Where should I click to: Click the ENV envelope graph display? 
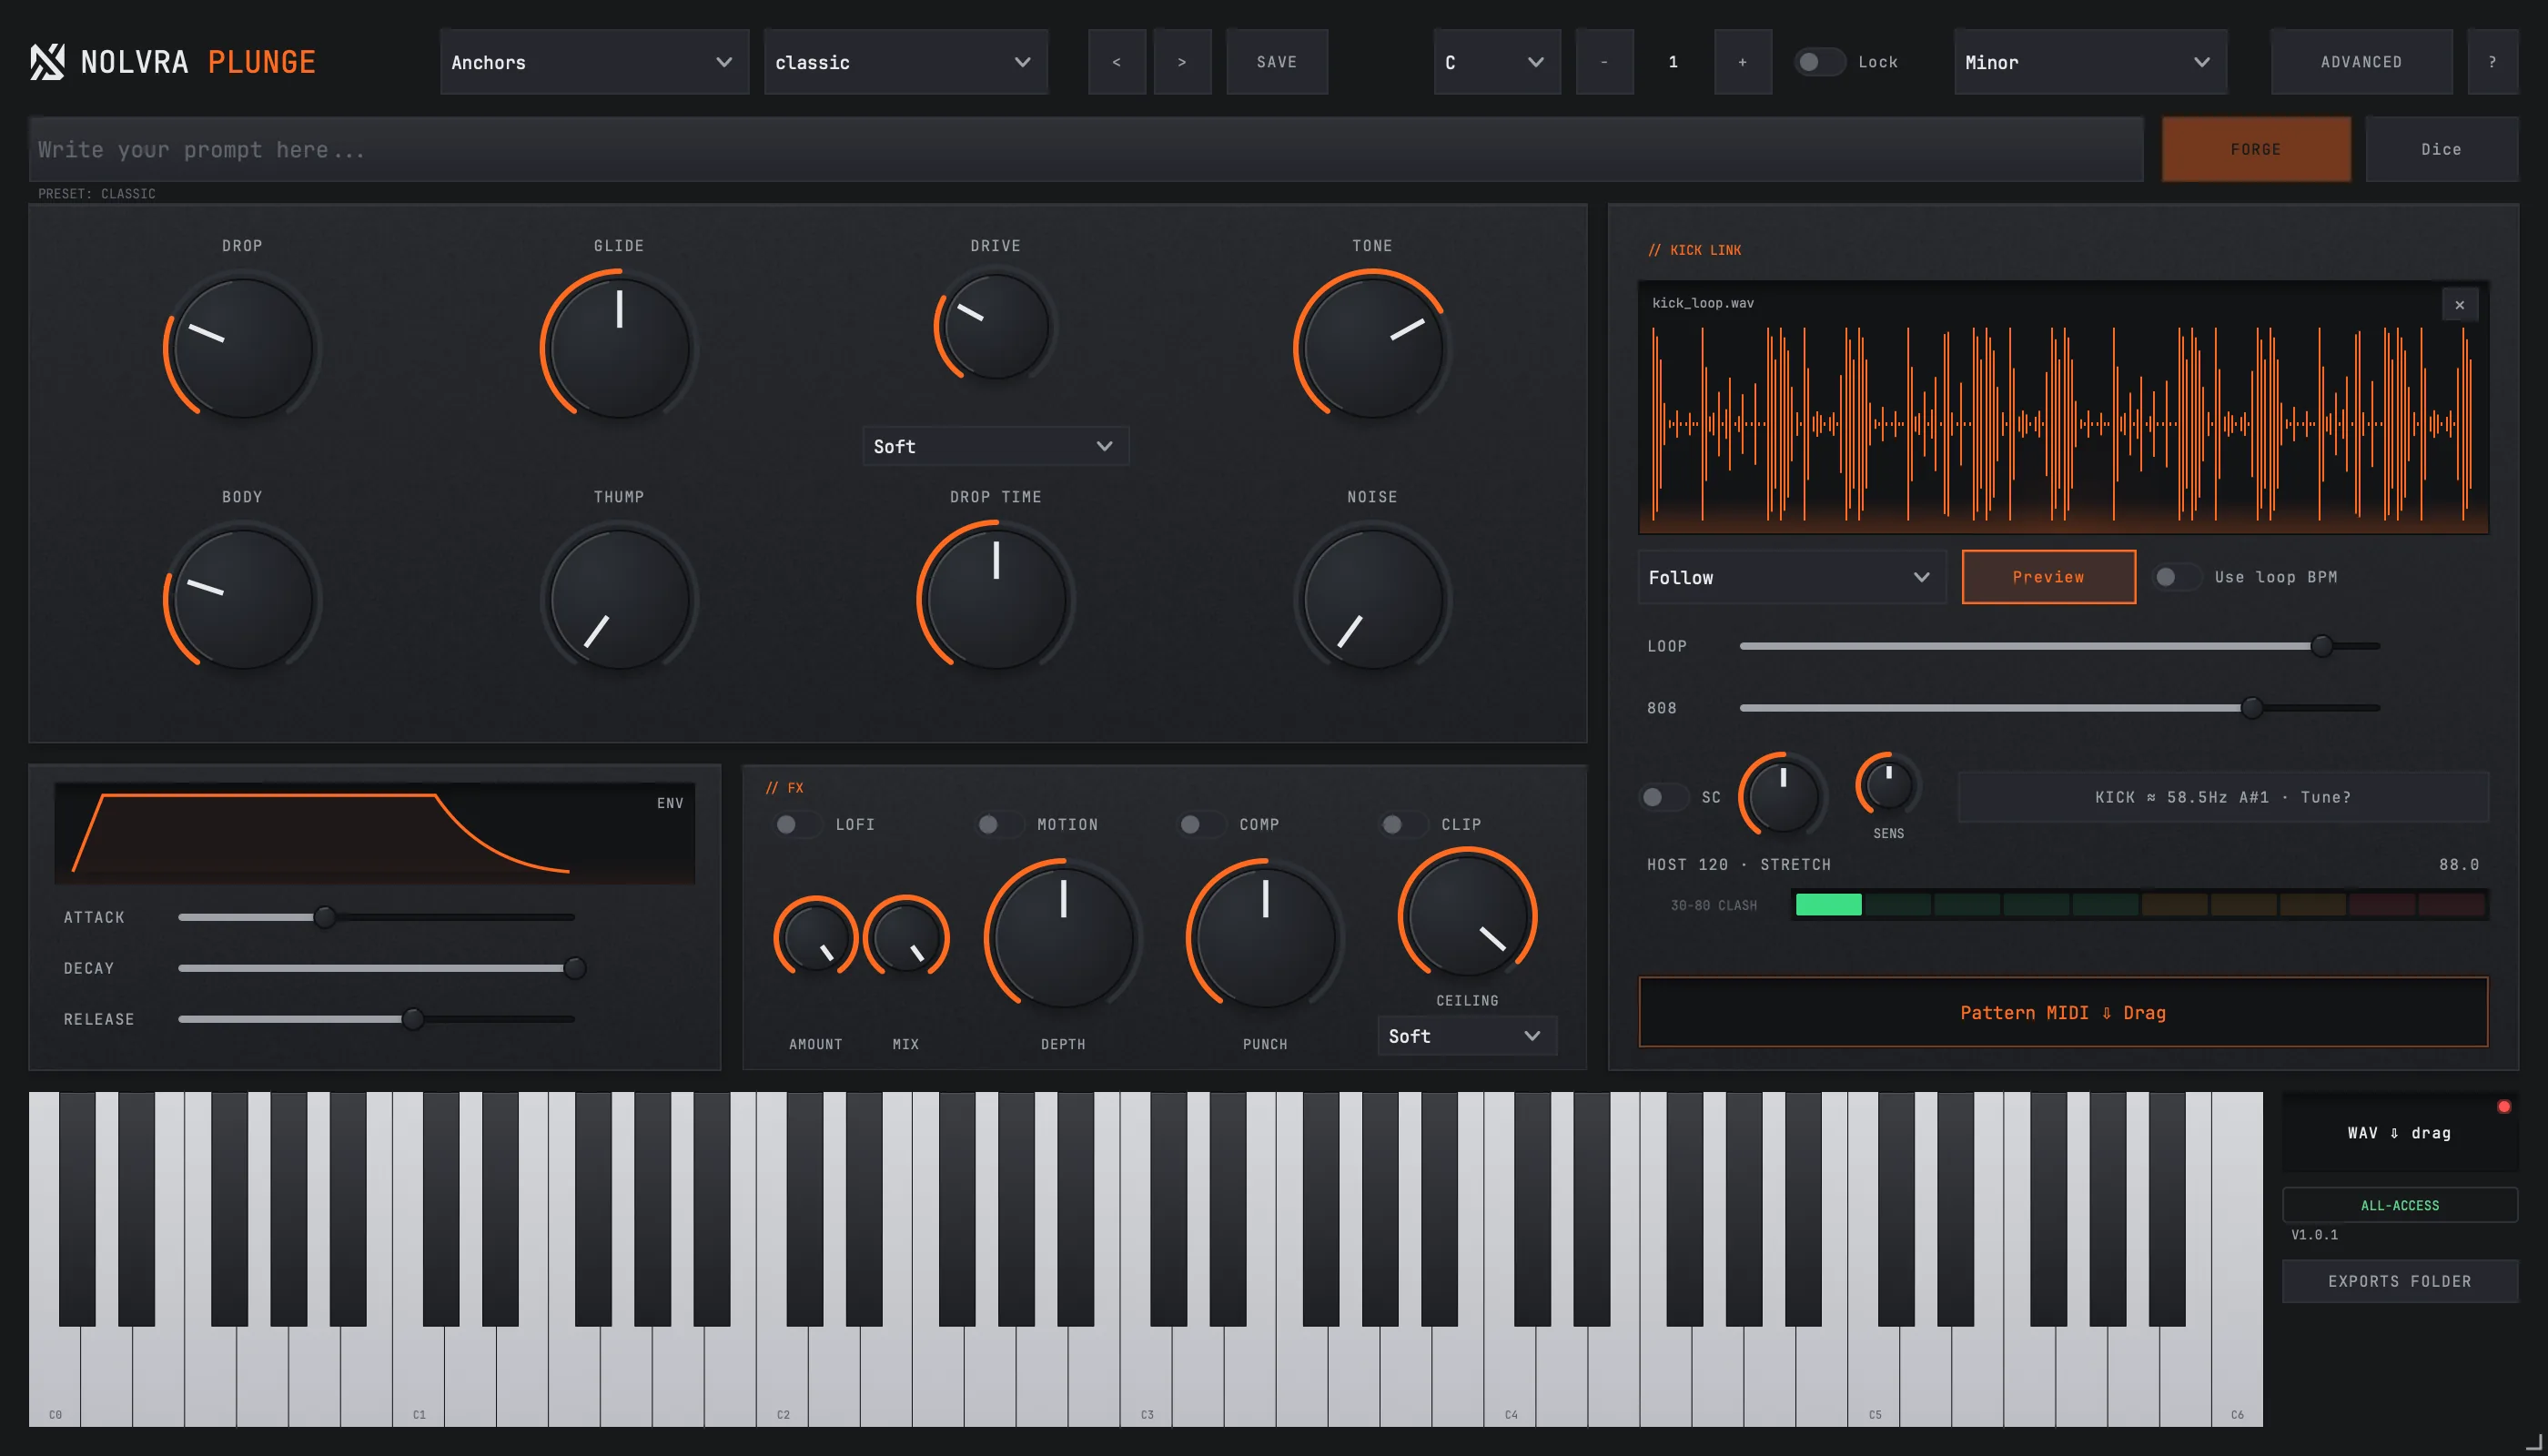pyautogui.click(x=375, y=833)
